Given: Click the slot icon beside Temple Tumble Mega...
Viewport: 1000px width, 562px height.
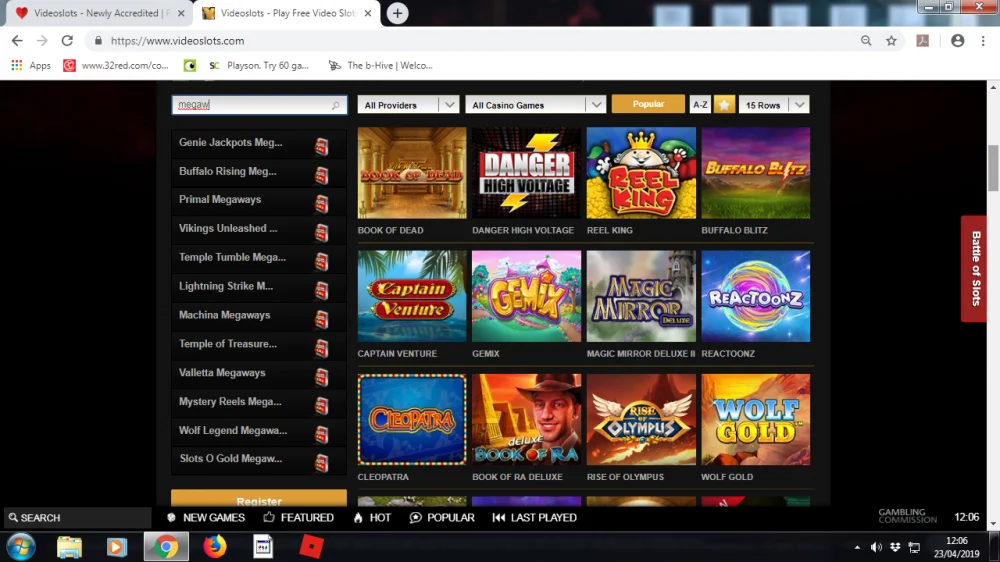Looking at the screenshot, I should click(x=321, y=262).
